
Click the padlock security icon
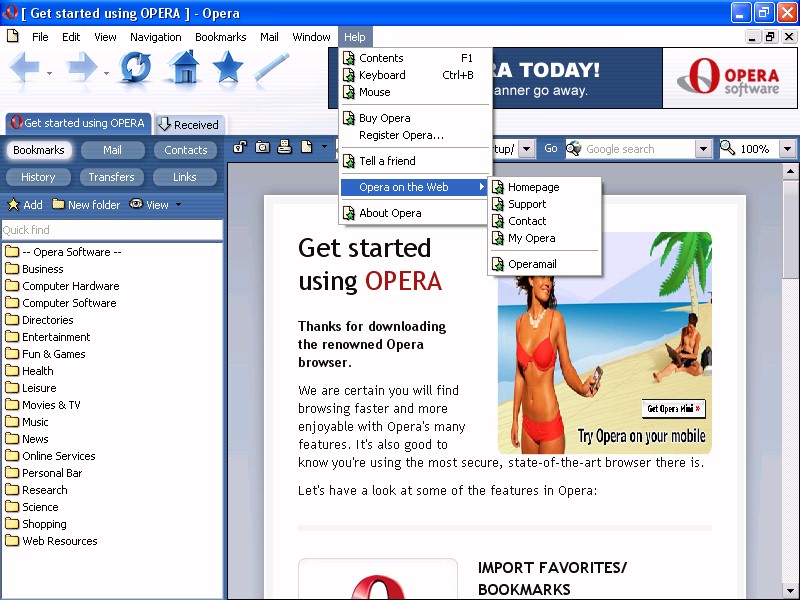pos(240,148)
